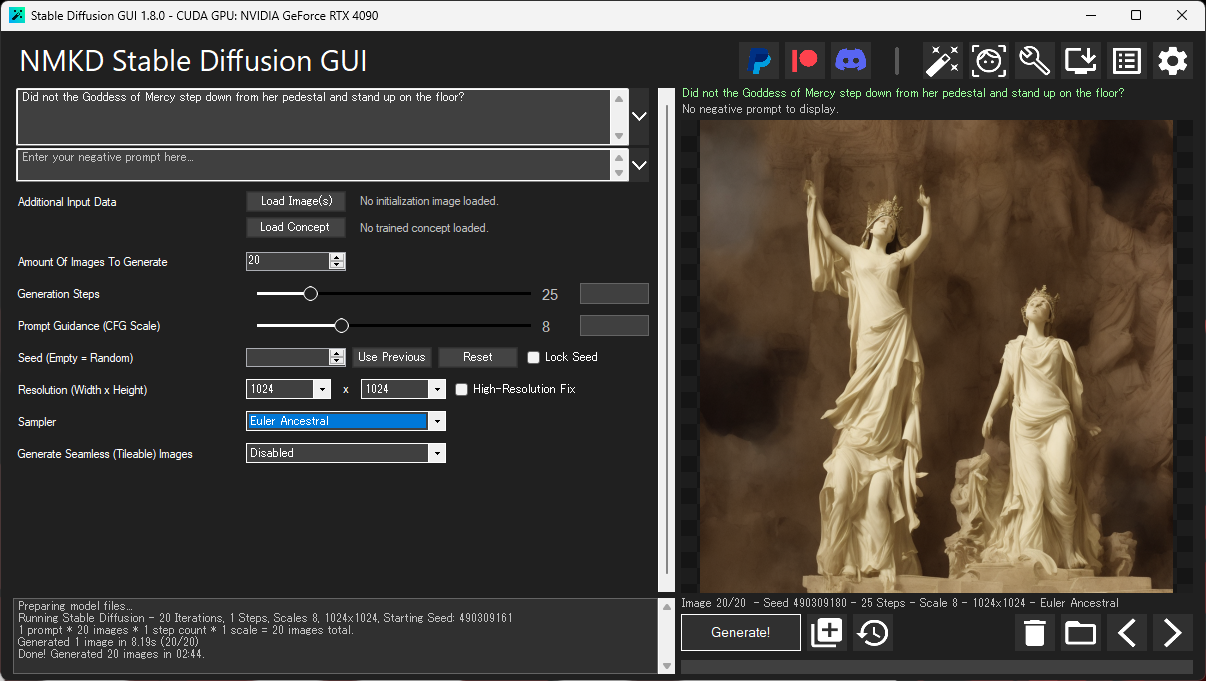The height and width of the screenshot is (681, 1206).
Task: Add current settings to the queue
Action: (x=827, y=632)
